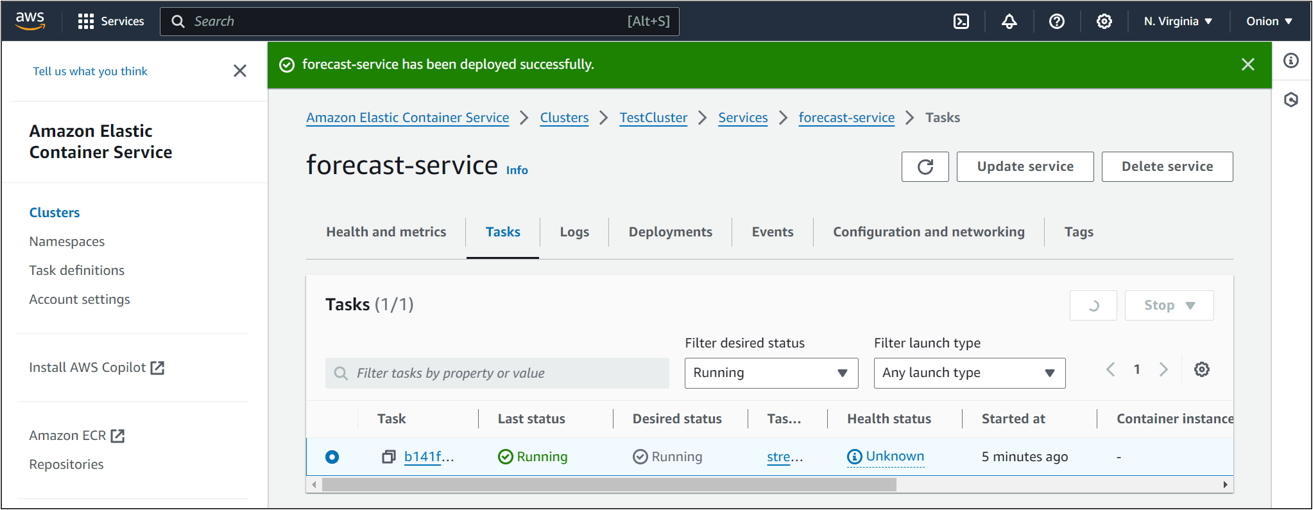The image size is (1313, 510).
Task: Open the Services grid menu
Action: [110, 21]
